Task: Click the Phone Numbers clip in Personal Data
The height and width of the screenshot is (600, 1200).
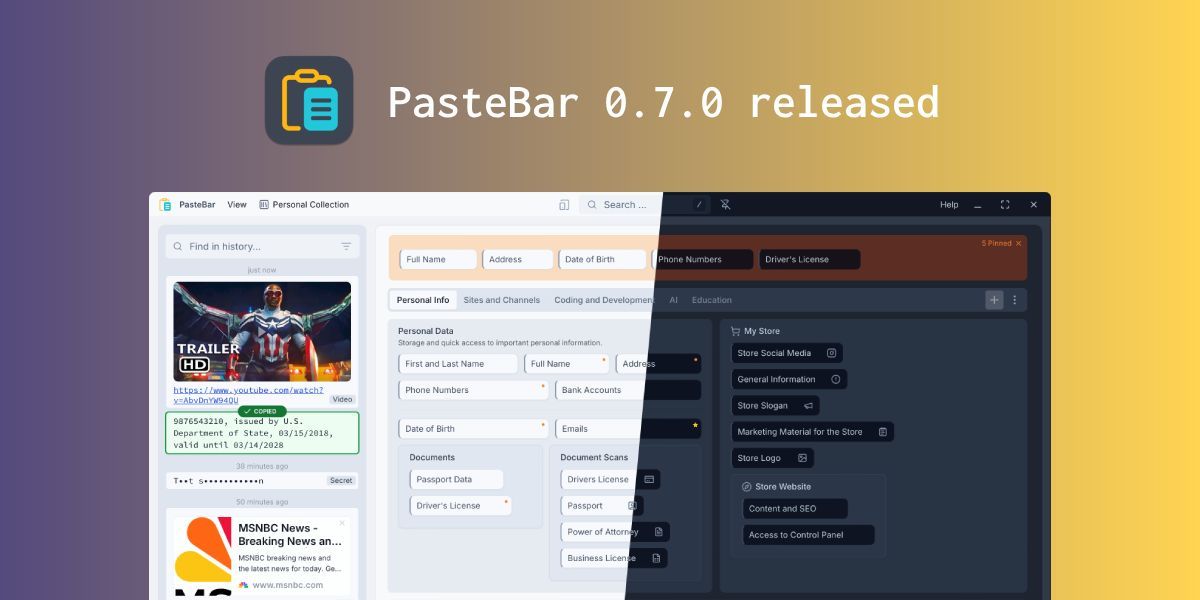Action: [473, 390]
